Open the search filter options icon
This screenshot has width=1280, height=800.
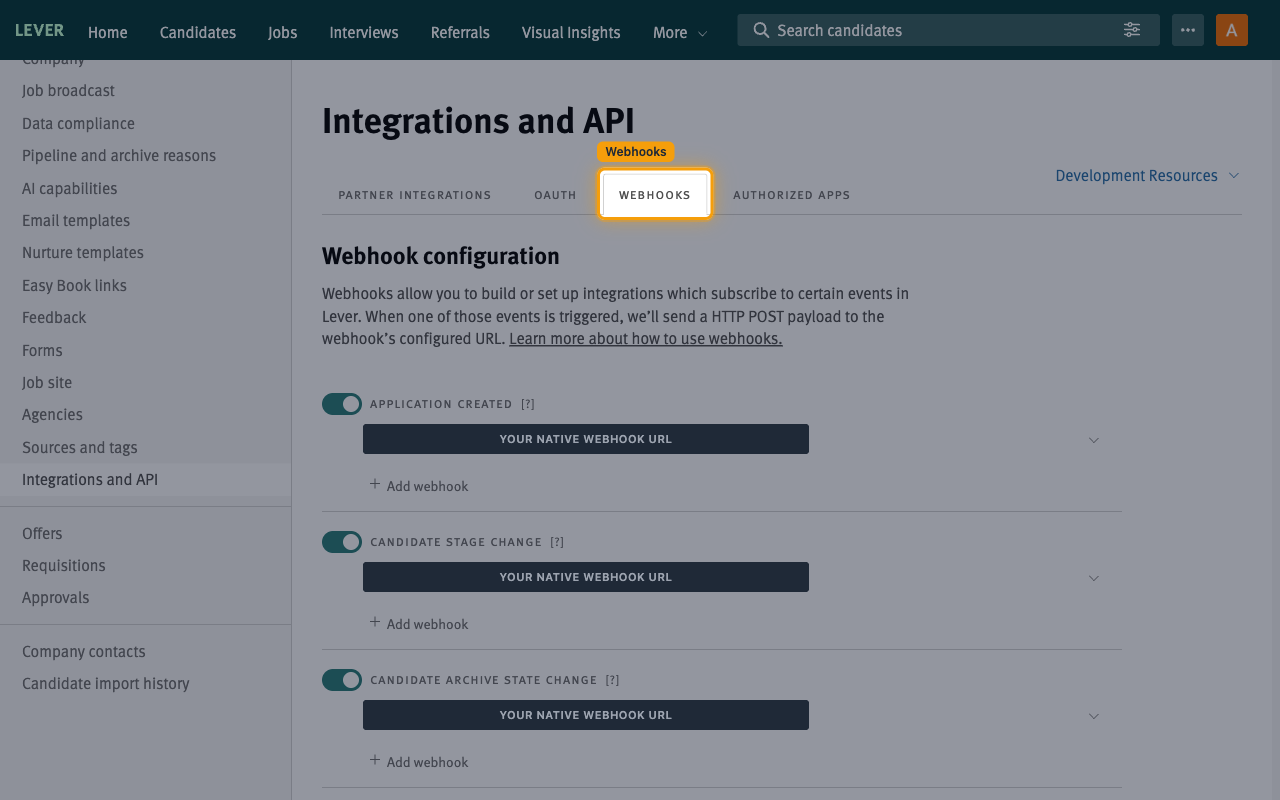pyautogui.click(x=1132, y=30)
